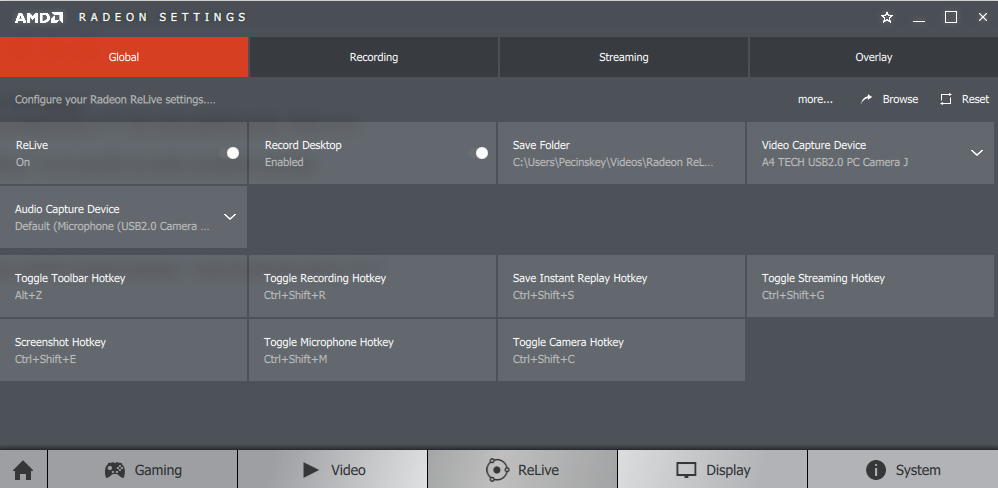Edit the Toggle Recording Hotkey tile

372,286
